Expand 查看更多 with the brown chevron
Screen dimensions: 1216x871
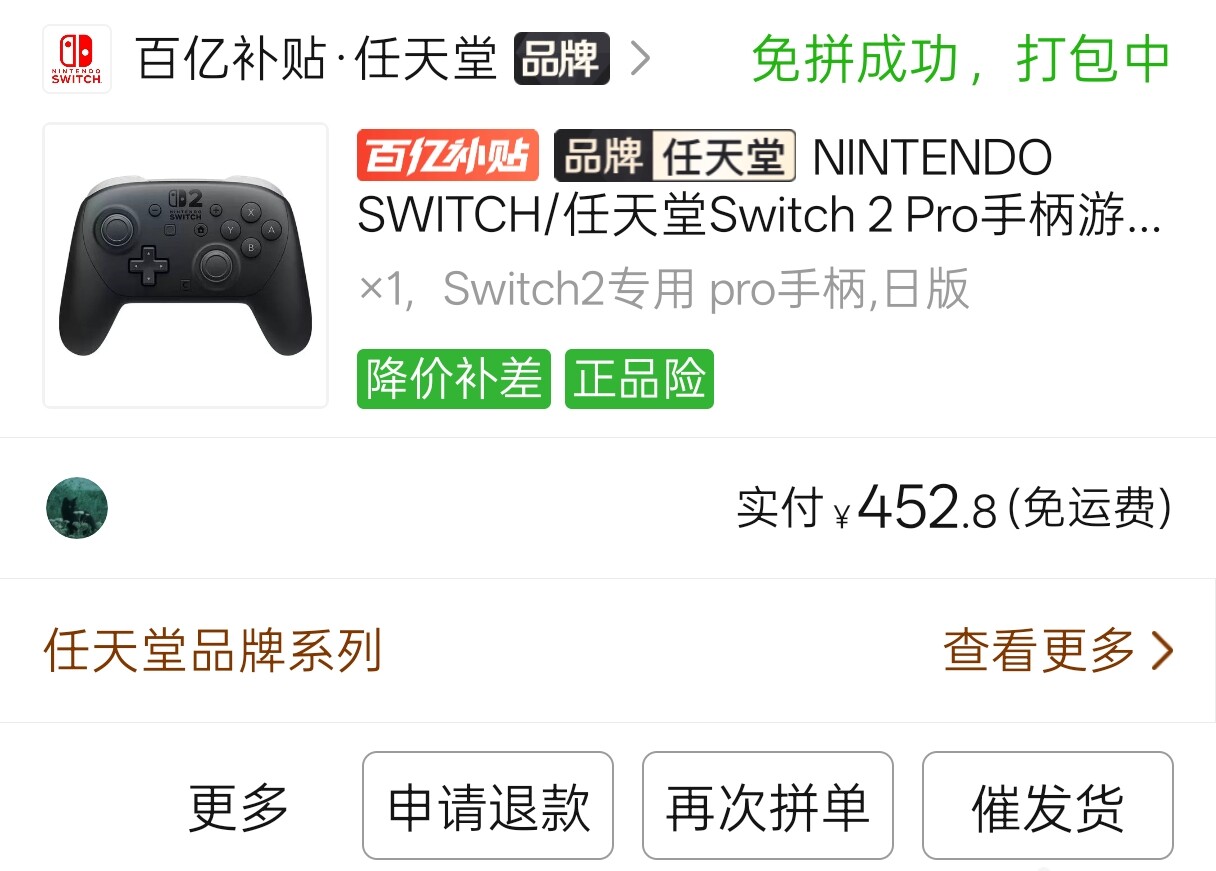pyautogui.click(x=1058, y=650)
